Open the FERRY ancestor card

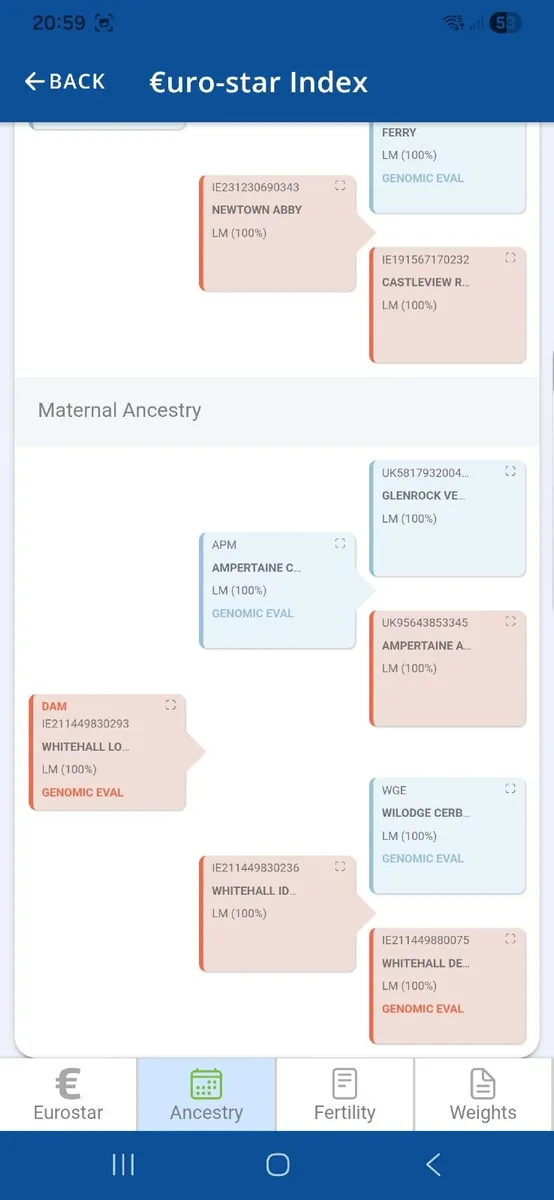(x=448, y=167)
